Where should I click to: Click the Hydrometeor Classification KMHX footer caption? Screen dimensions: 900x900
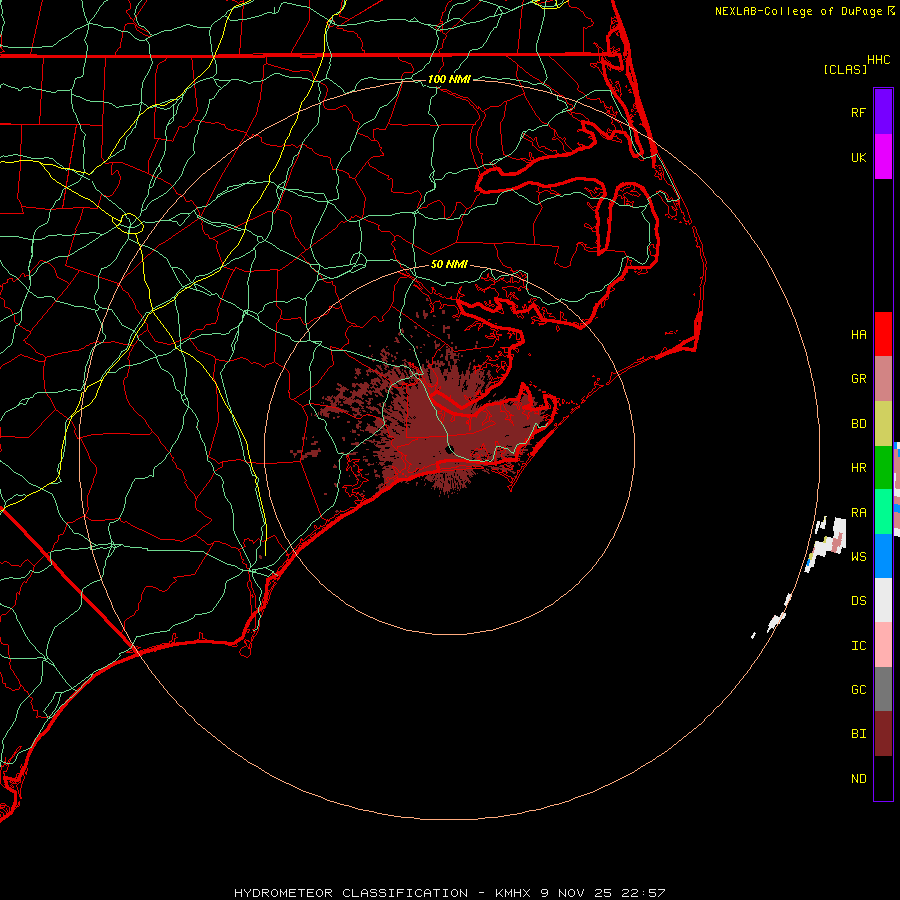coord(449,893)
